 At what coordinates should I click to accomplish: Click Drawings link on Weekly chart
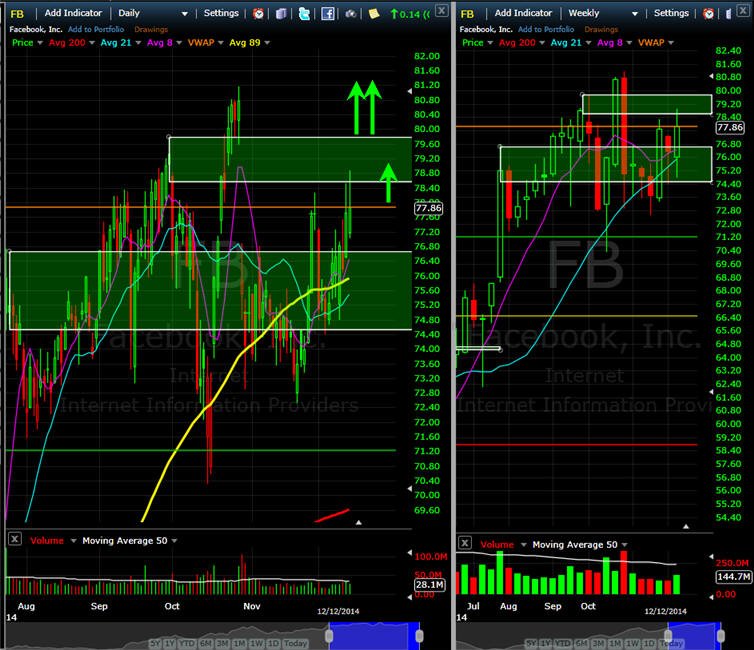pyautogui.click(x=601, y=29)
